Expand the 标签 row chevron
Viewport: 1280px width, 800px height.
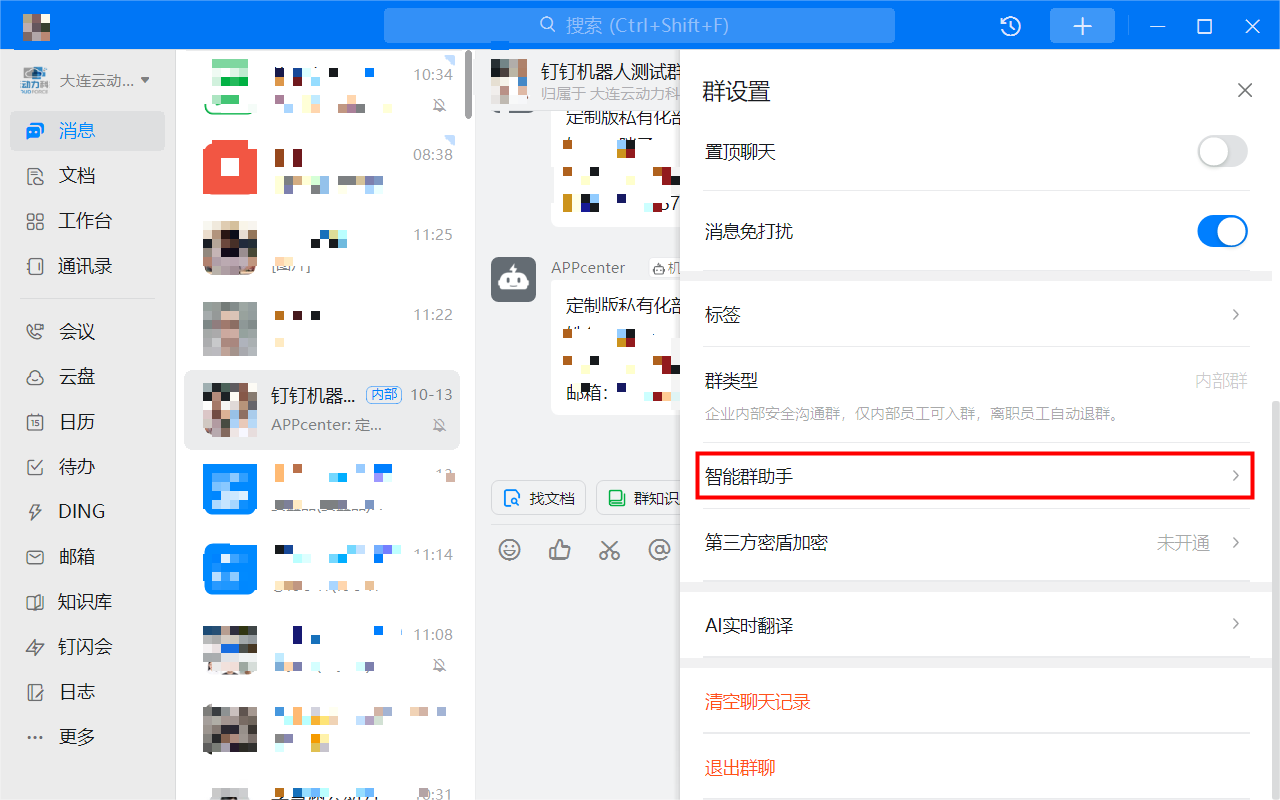point(1236,315)
